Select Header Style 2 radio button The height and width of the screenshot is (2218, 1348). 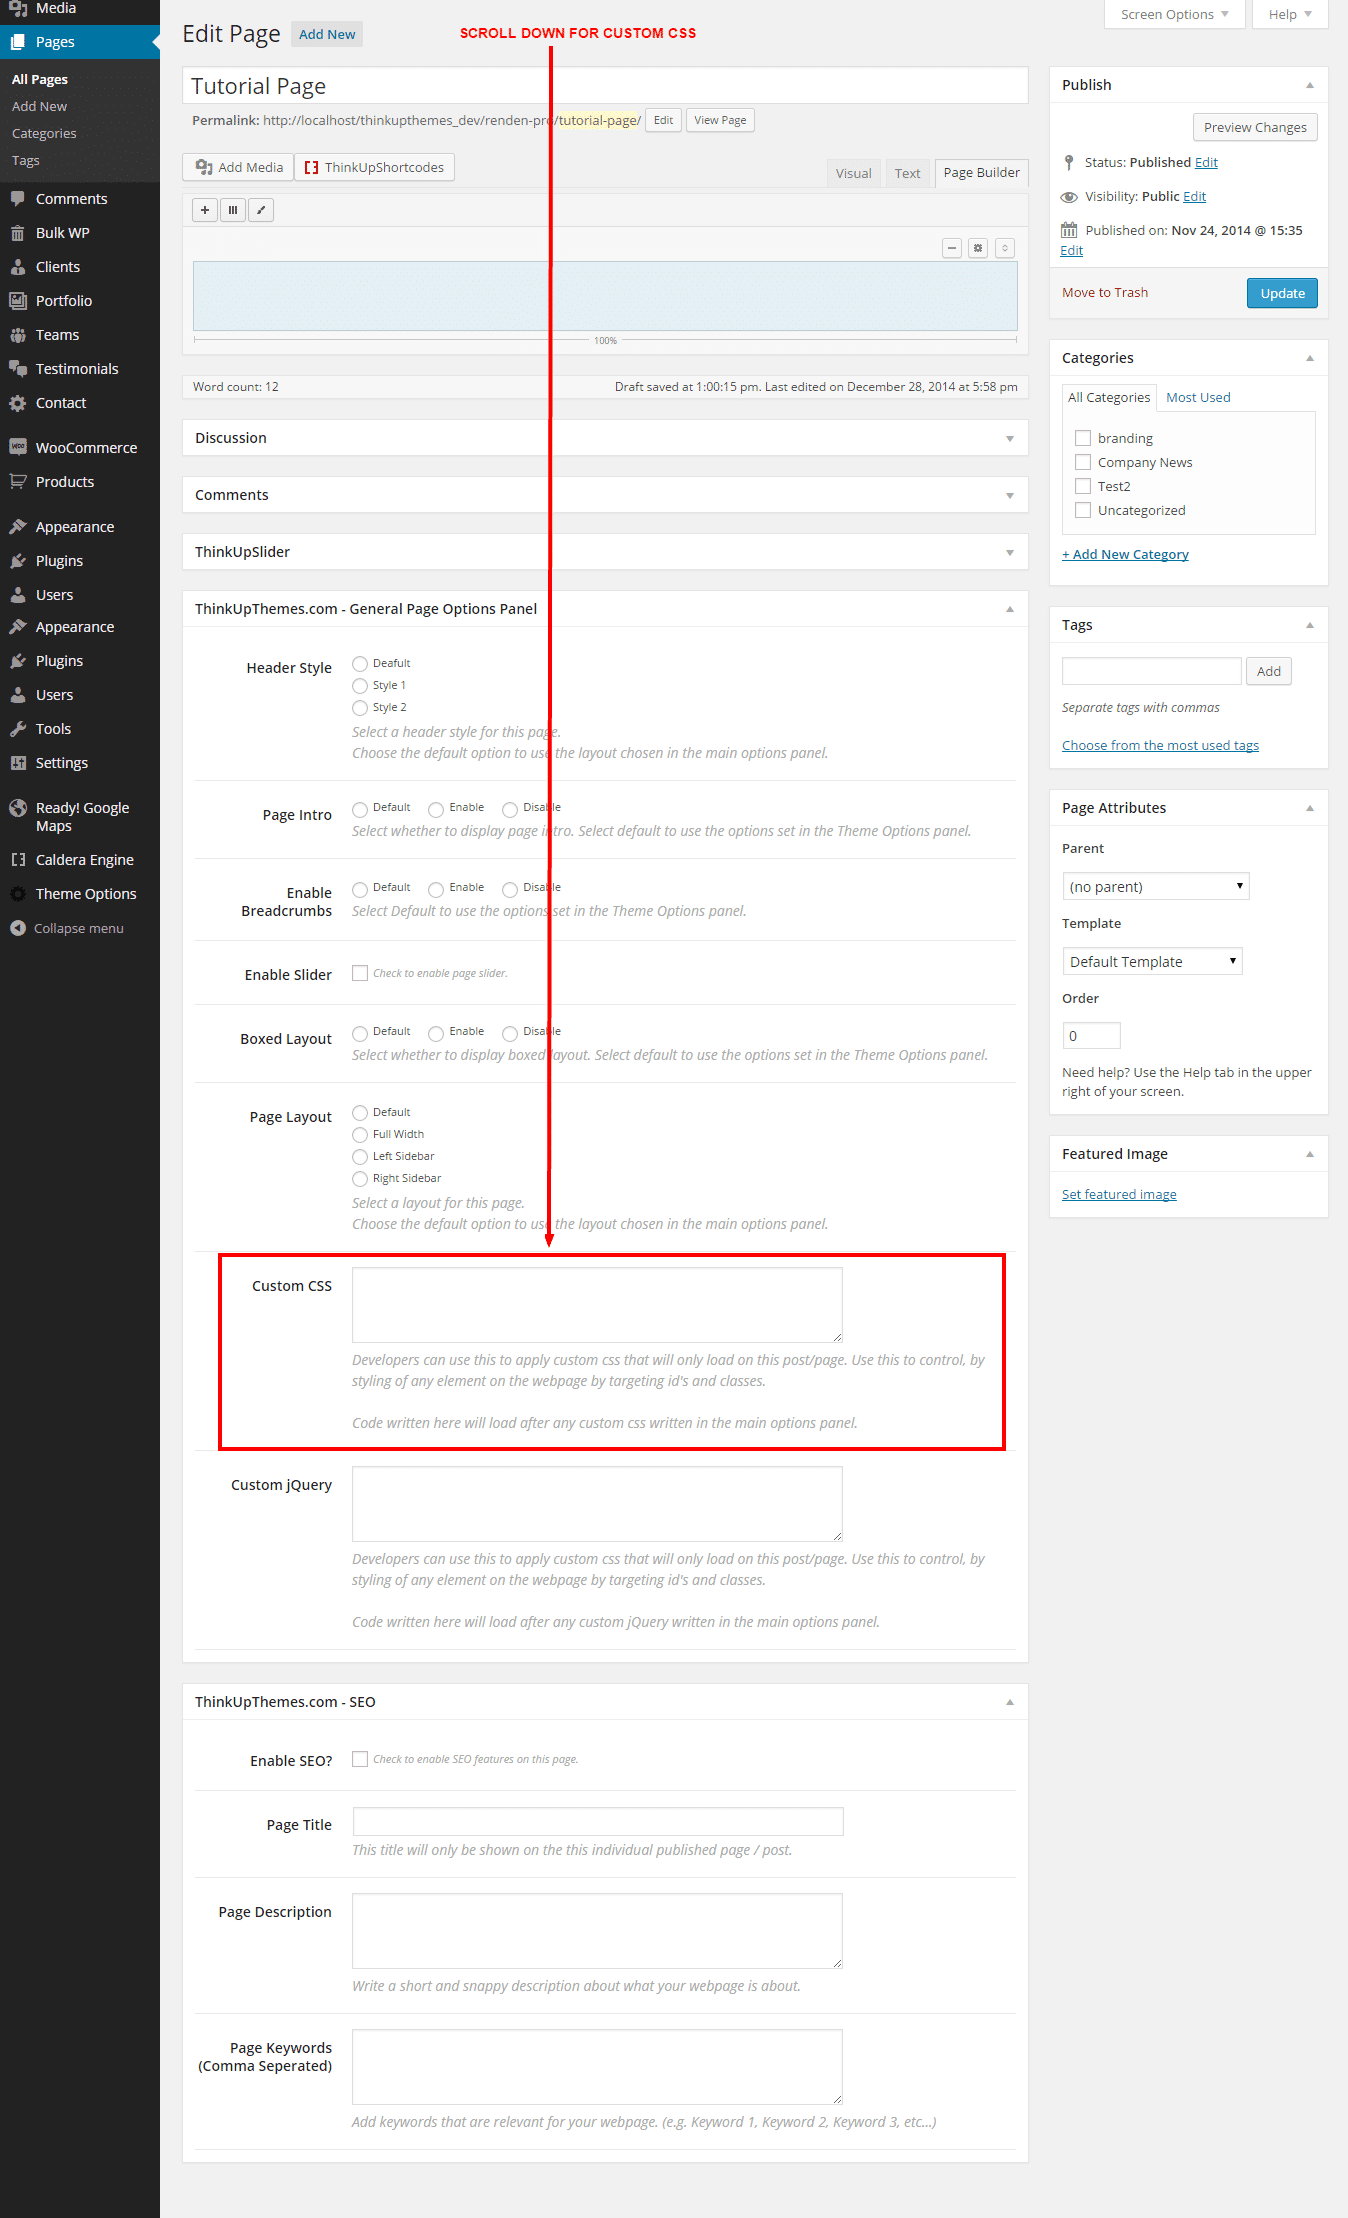coord(360,708)
